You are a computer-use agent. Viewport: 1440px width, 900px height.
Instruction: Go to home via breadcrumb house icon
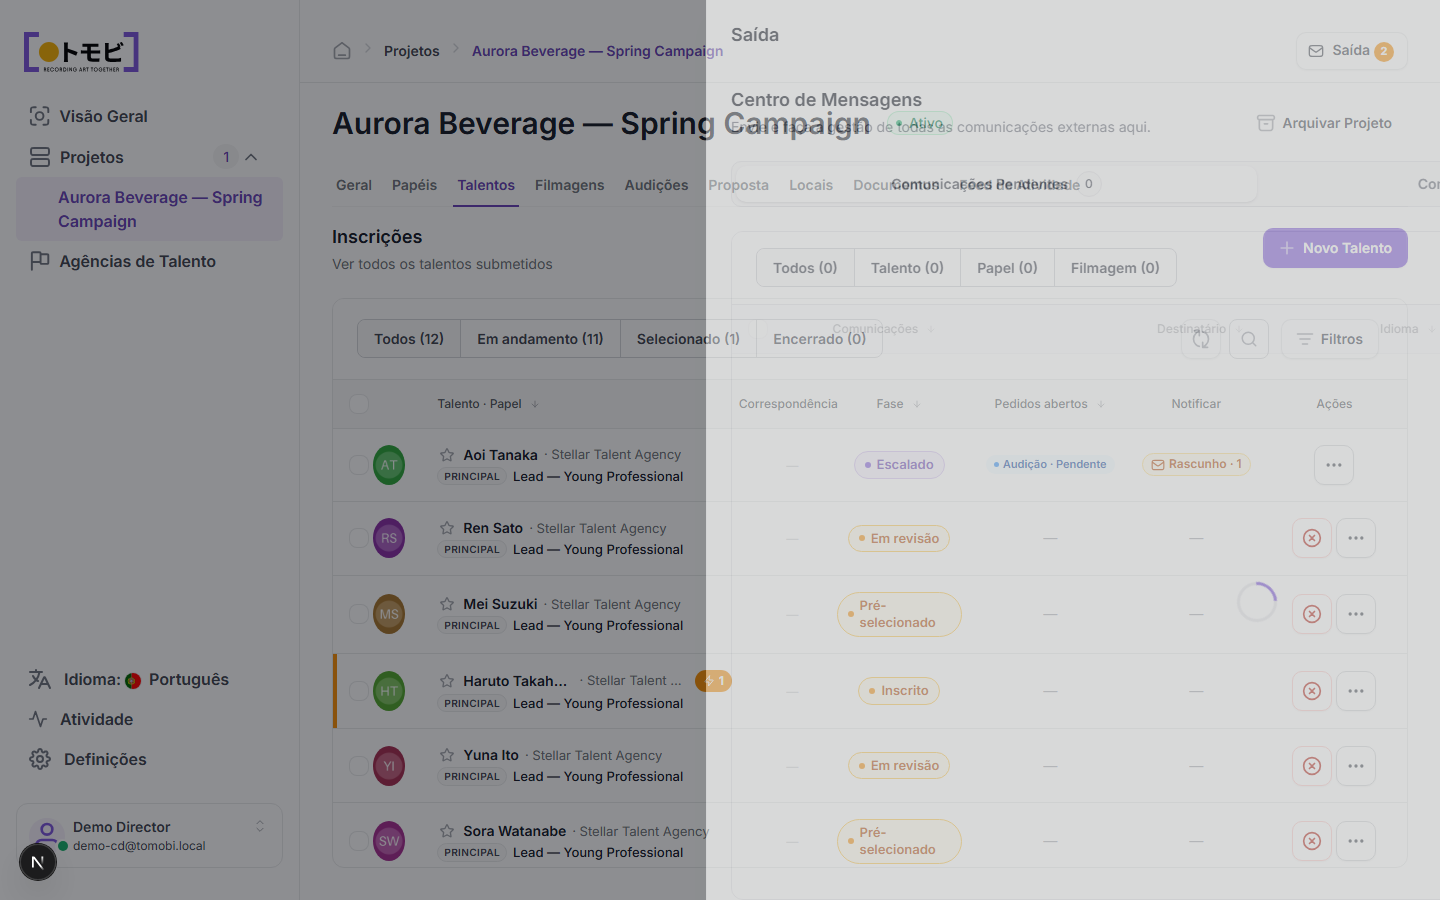342,51
